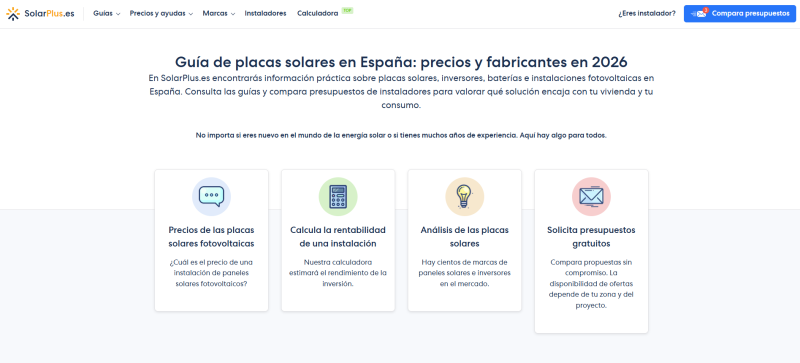Click the speech bubble prices icon
The width and height of the screenshot is (800, 363).
pos(211,197)
